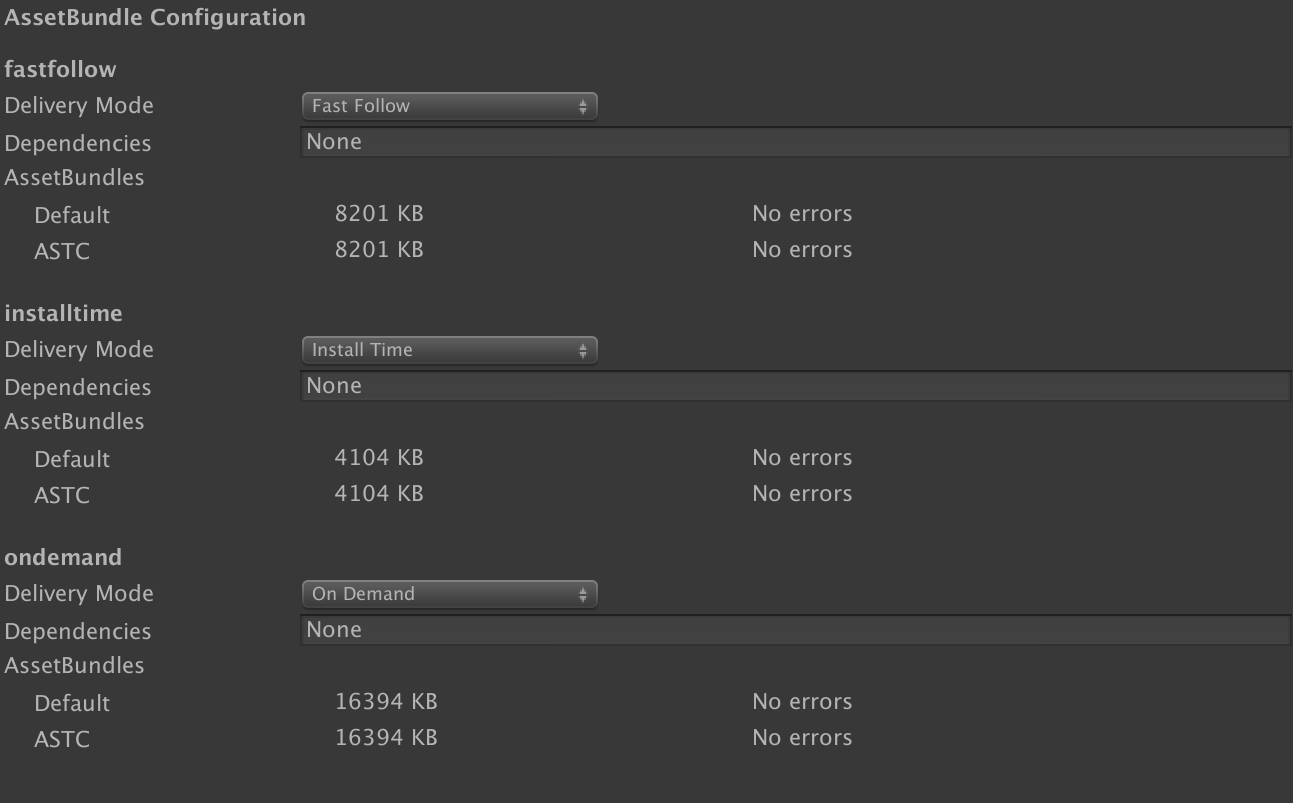Click No errors status for fastfollow ASTC
The width and height of the screenshot is (1293, 803).
pyautogui.click(x=802, y=250)
